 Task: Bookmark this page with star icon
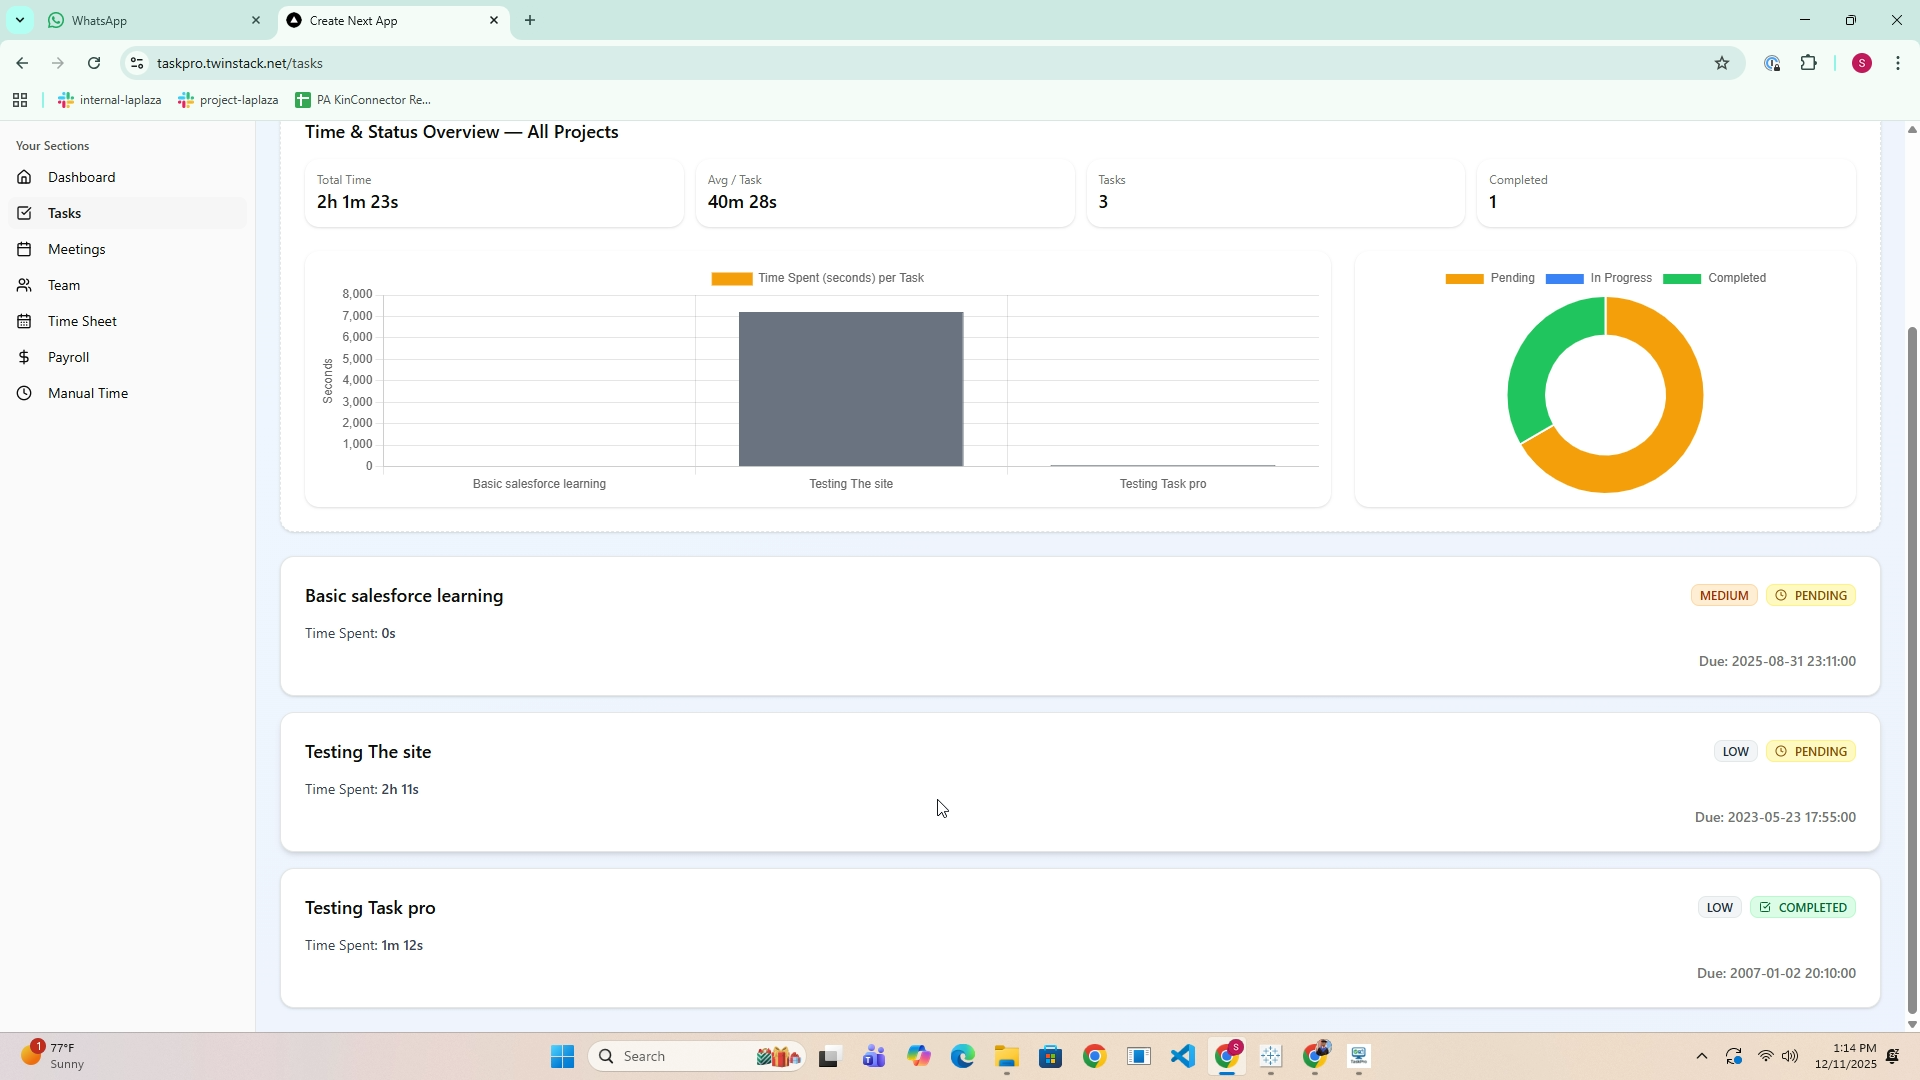(1722, 64)
